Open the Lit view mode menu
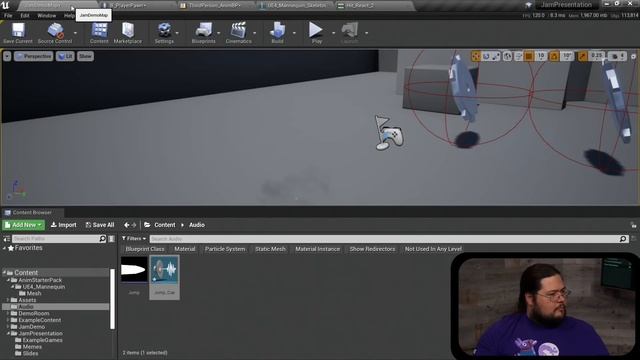640x360 pixels. 65,56
